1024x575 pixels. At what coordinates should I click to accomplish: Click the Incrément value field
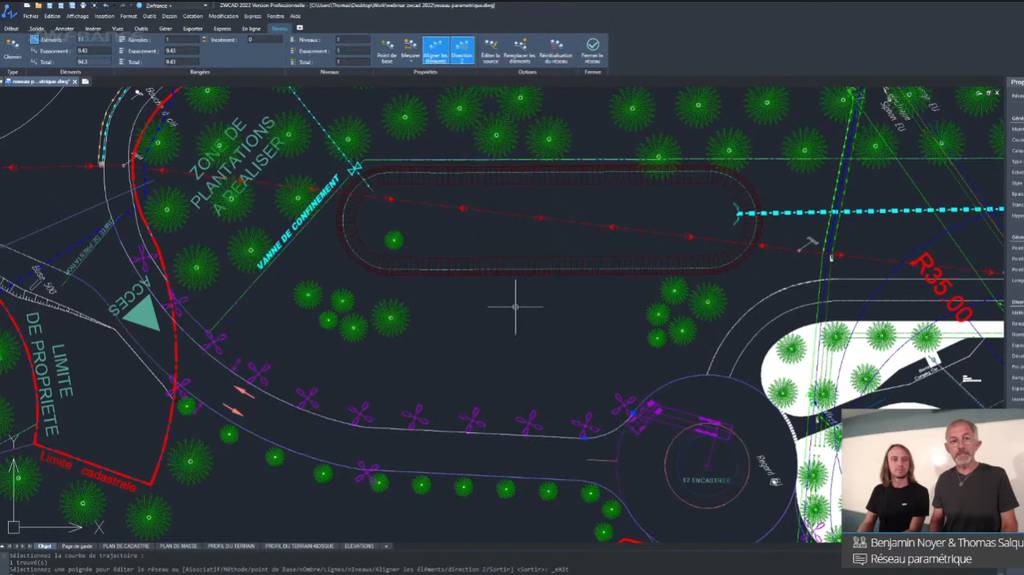click(x=264, y=39)
